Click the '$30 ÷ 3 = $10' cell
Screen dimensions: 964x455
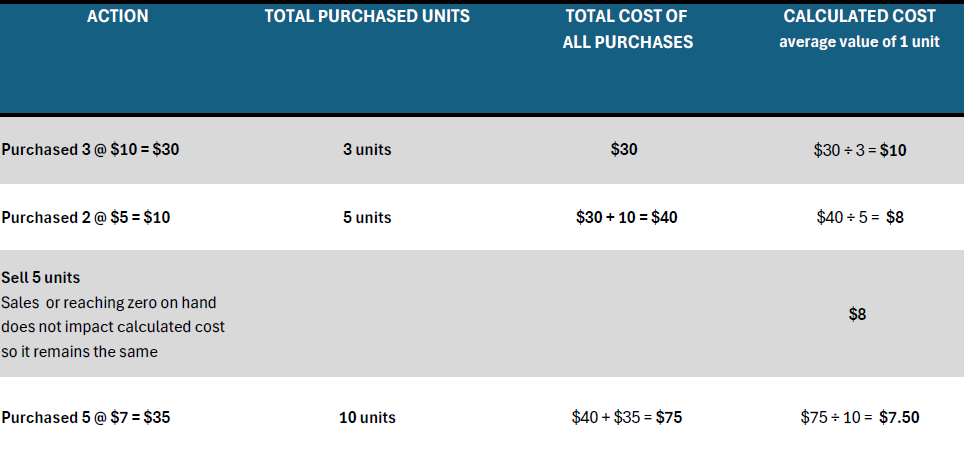pos(859,150)
